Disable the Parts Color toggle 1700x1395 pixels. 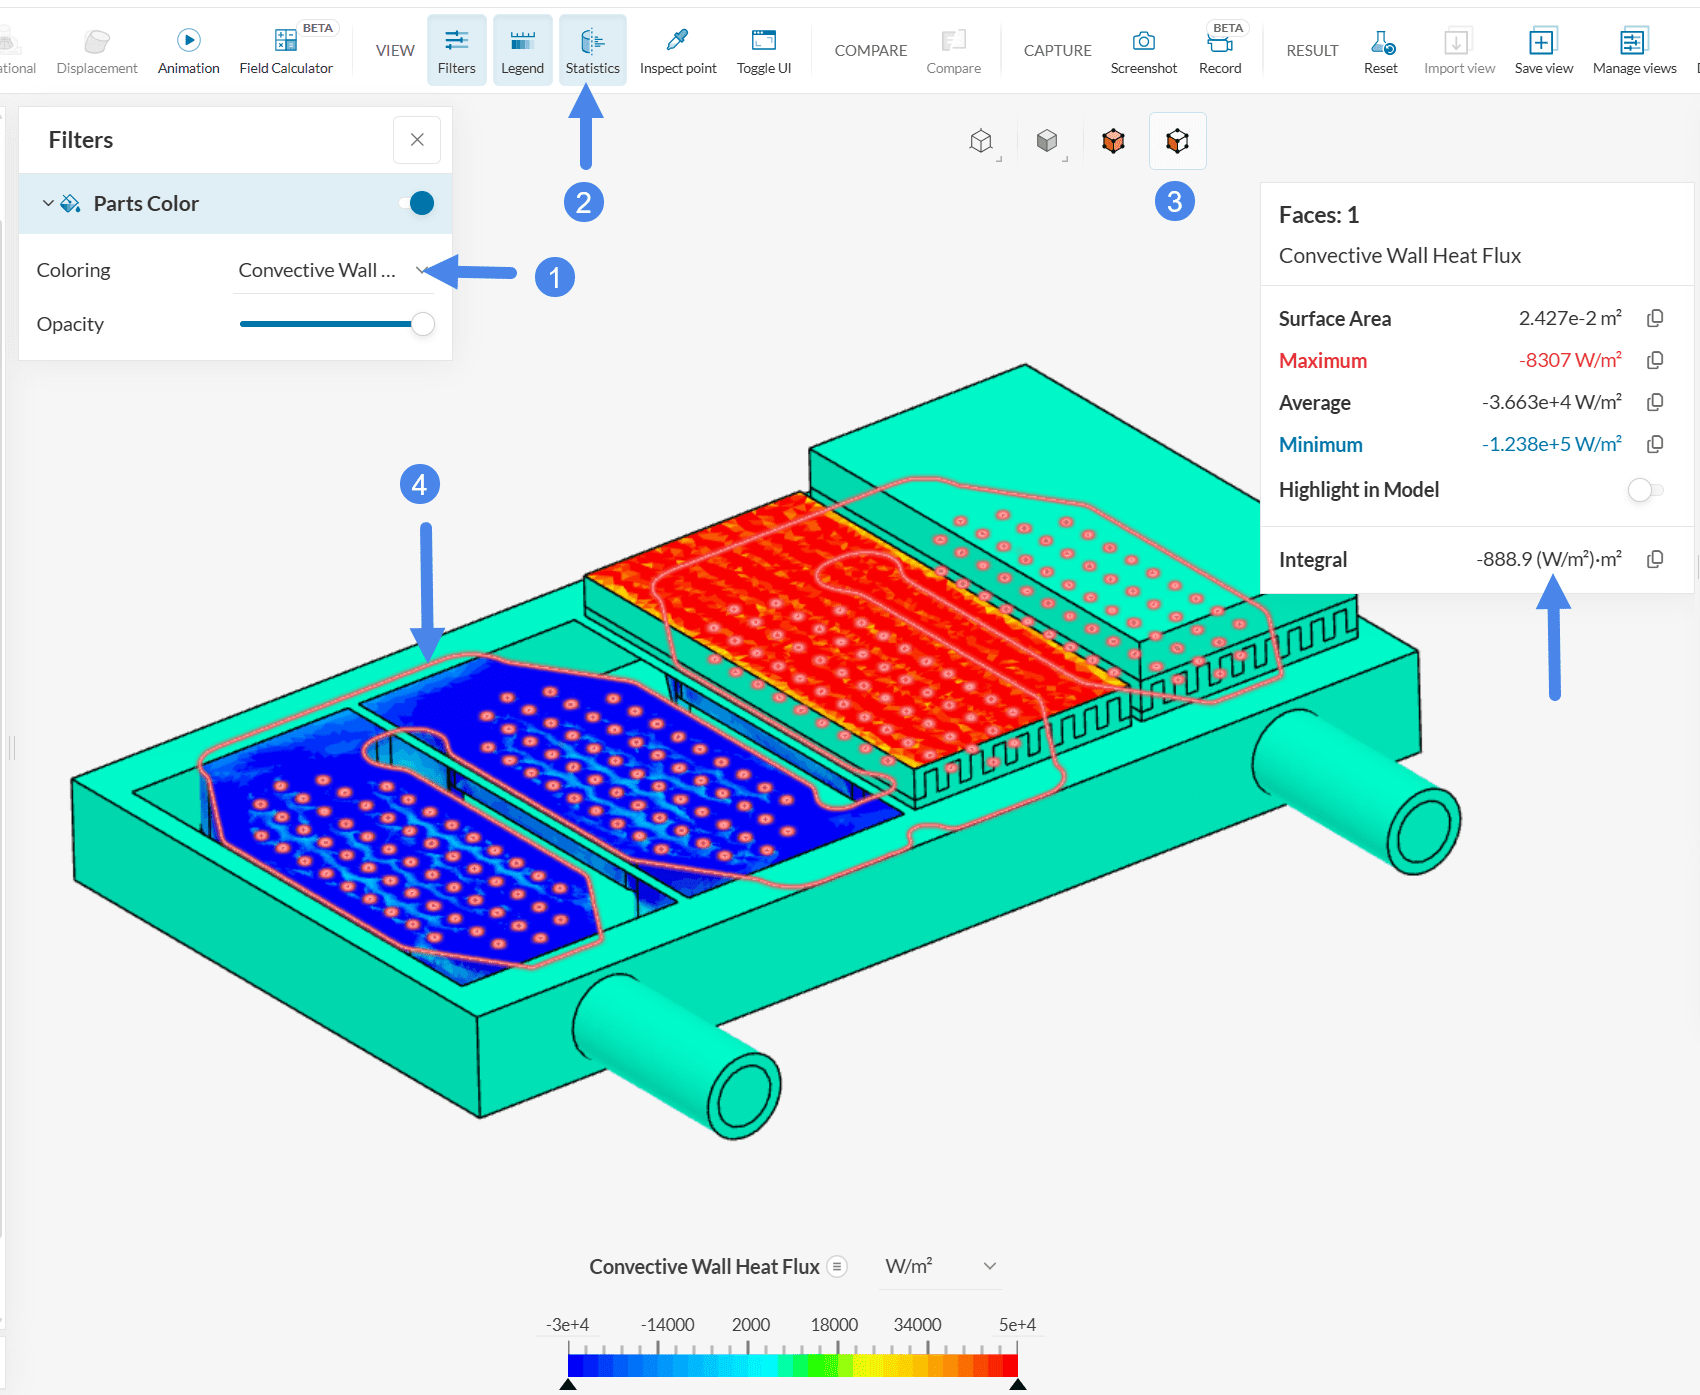[417, 203]
